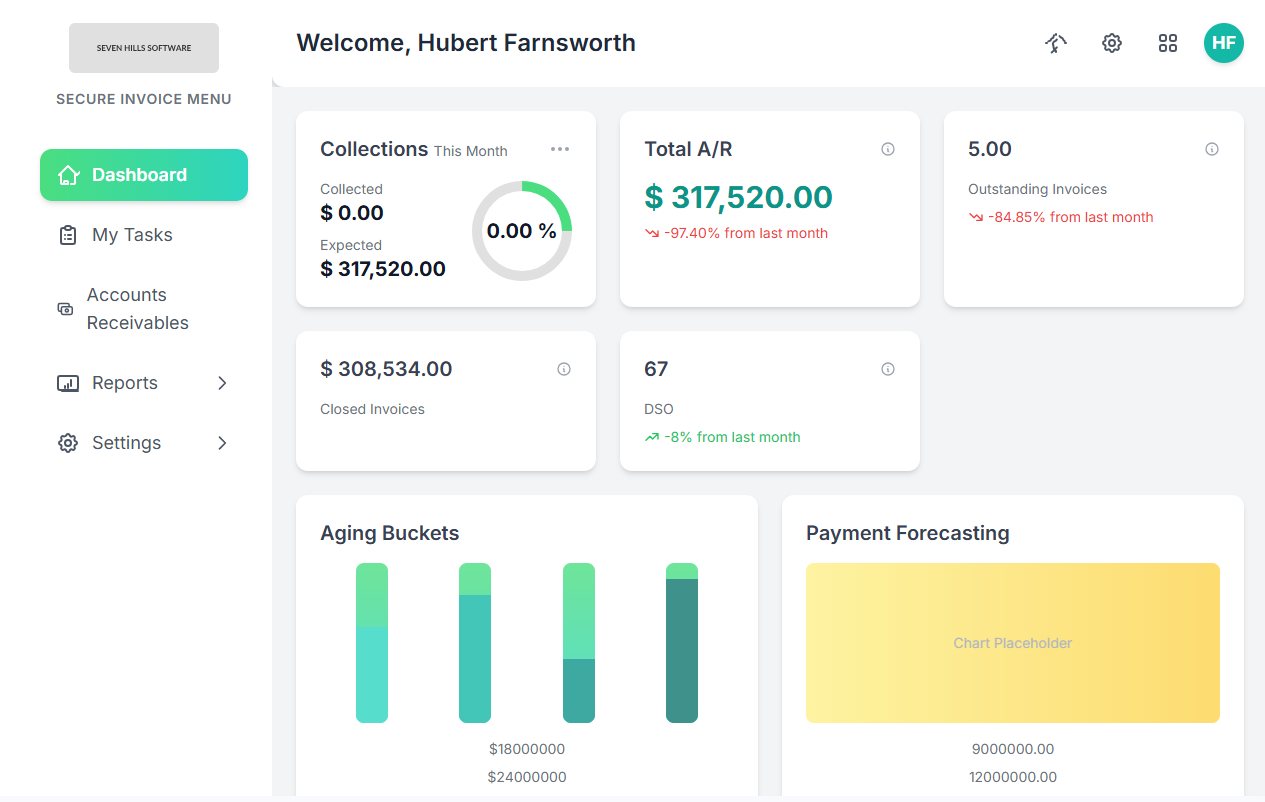The height and width of the screenshot is (802, 1265).
Task: Open the HF user avatar menu
Action: [1224, 43]
